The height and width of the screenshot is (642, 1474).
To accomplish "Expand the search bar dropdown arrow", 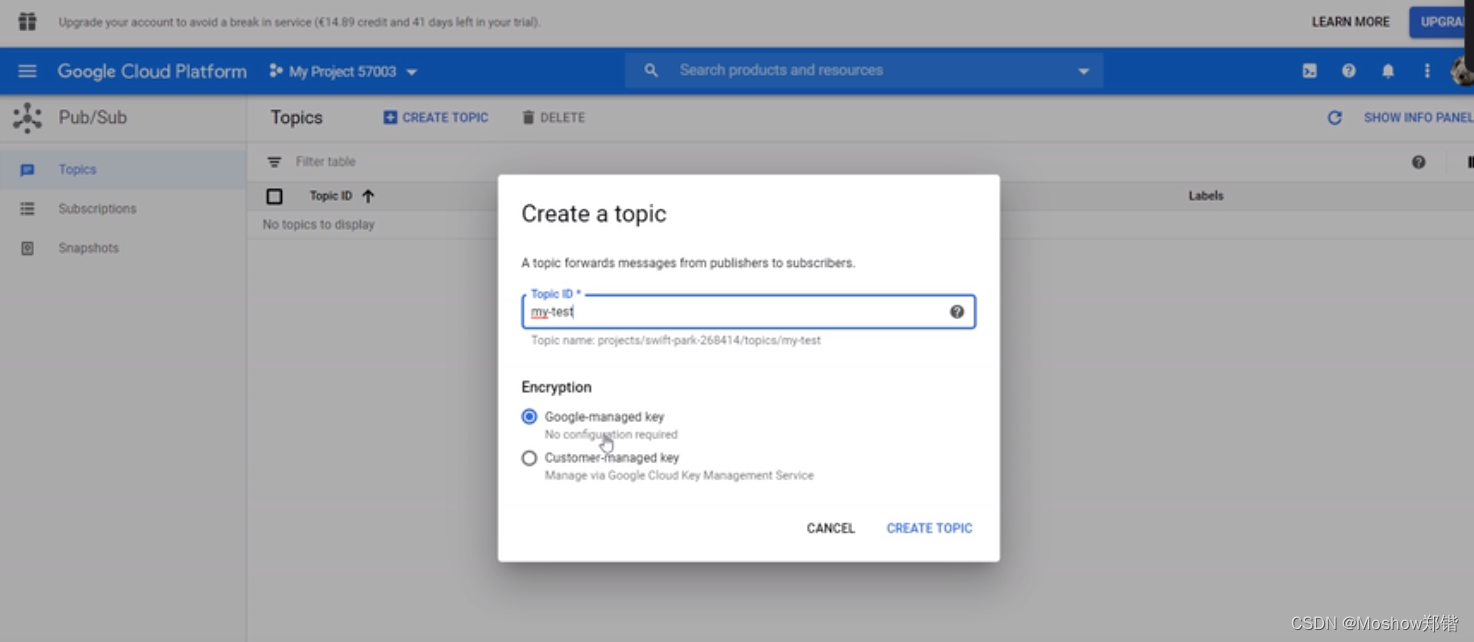I will (x=1083, y=72).
